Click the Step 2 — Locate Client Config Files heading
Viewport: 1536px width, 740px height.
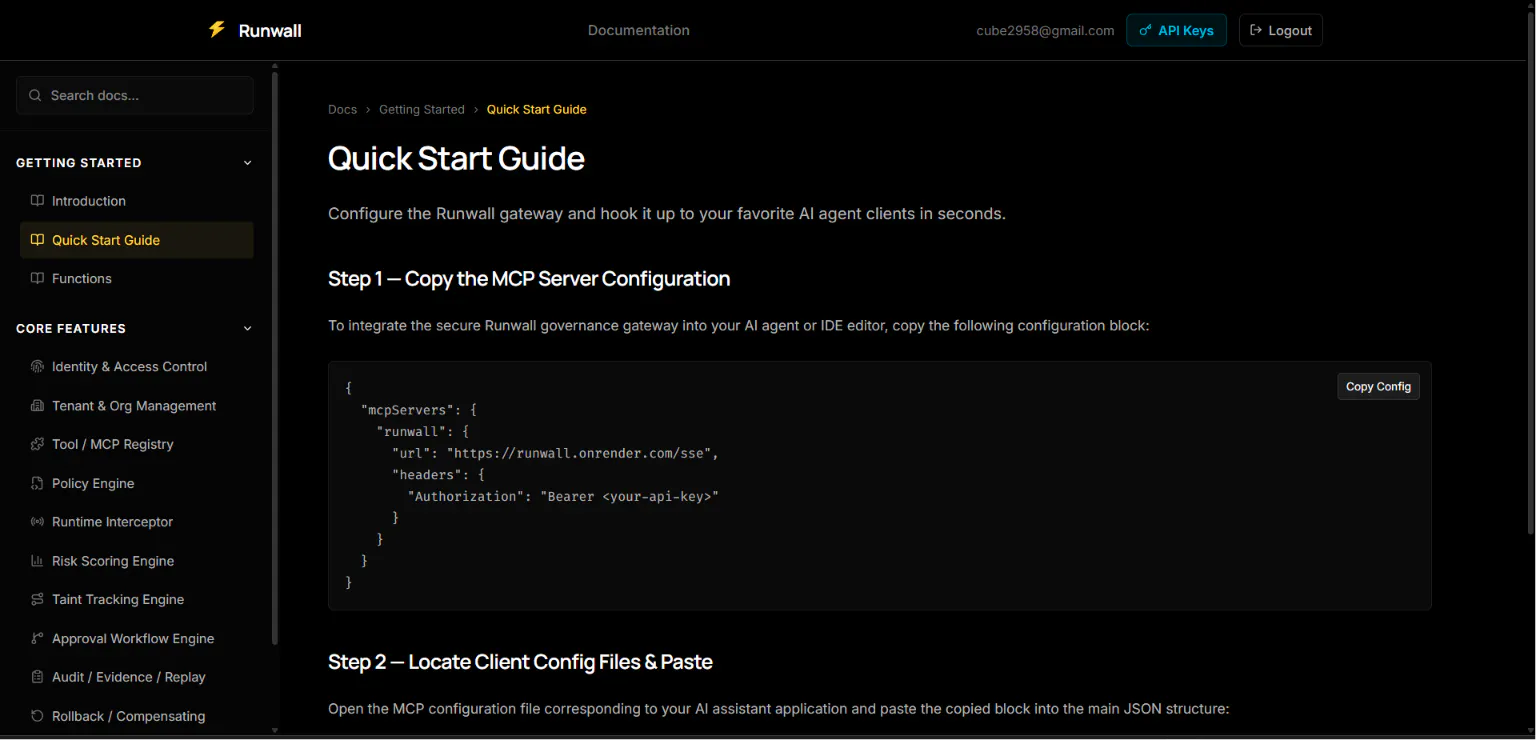520,662
